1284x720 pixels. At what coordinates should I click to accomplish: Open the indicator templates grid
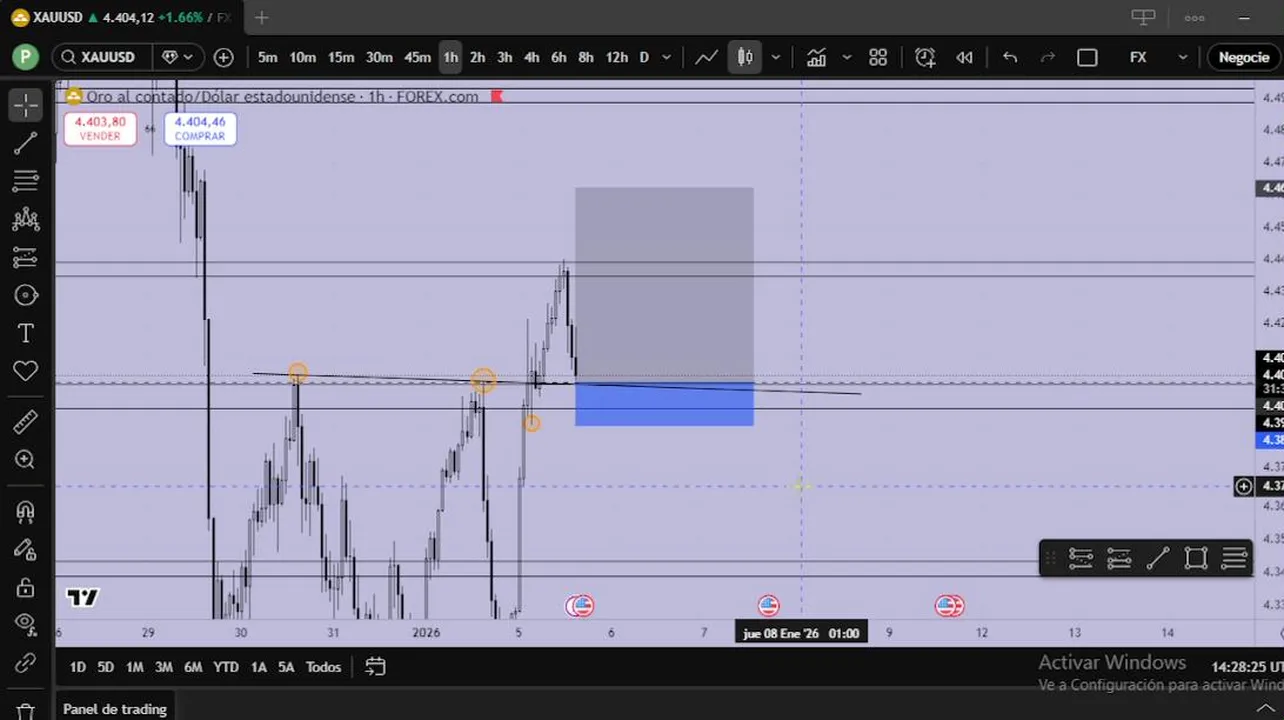click(x=878, y=57)
